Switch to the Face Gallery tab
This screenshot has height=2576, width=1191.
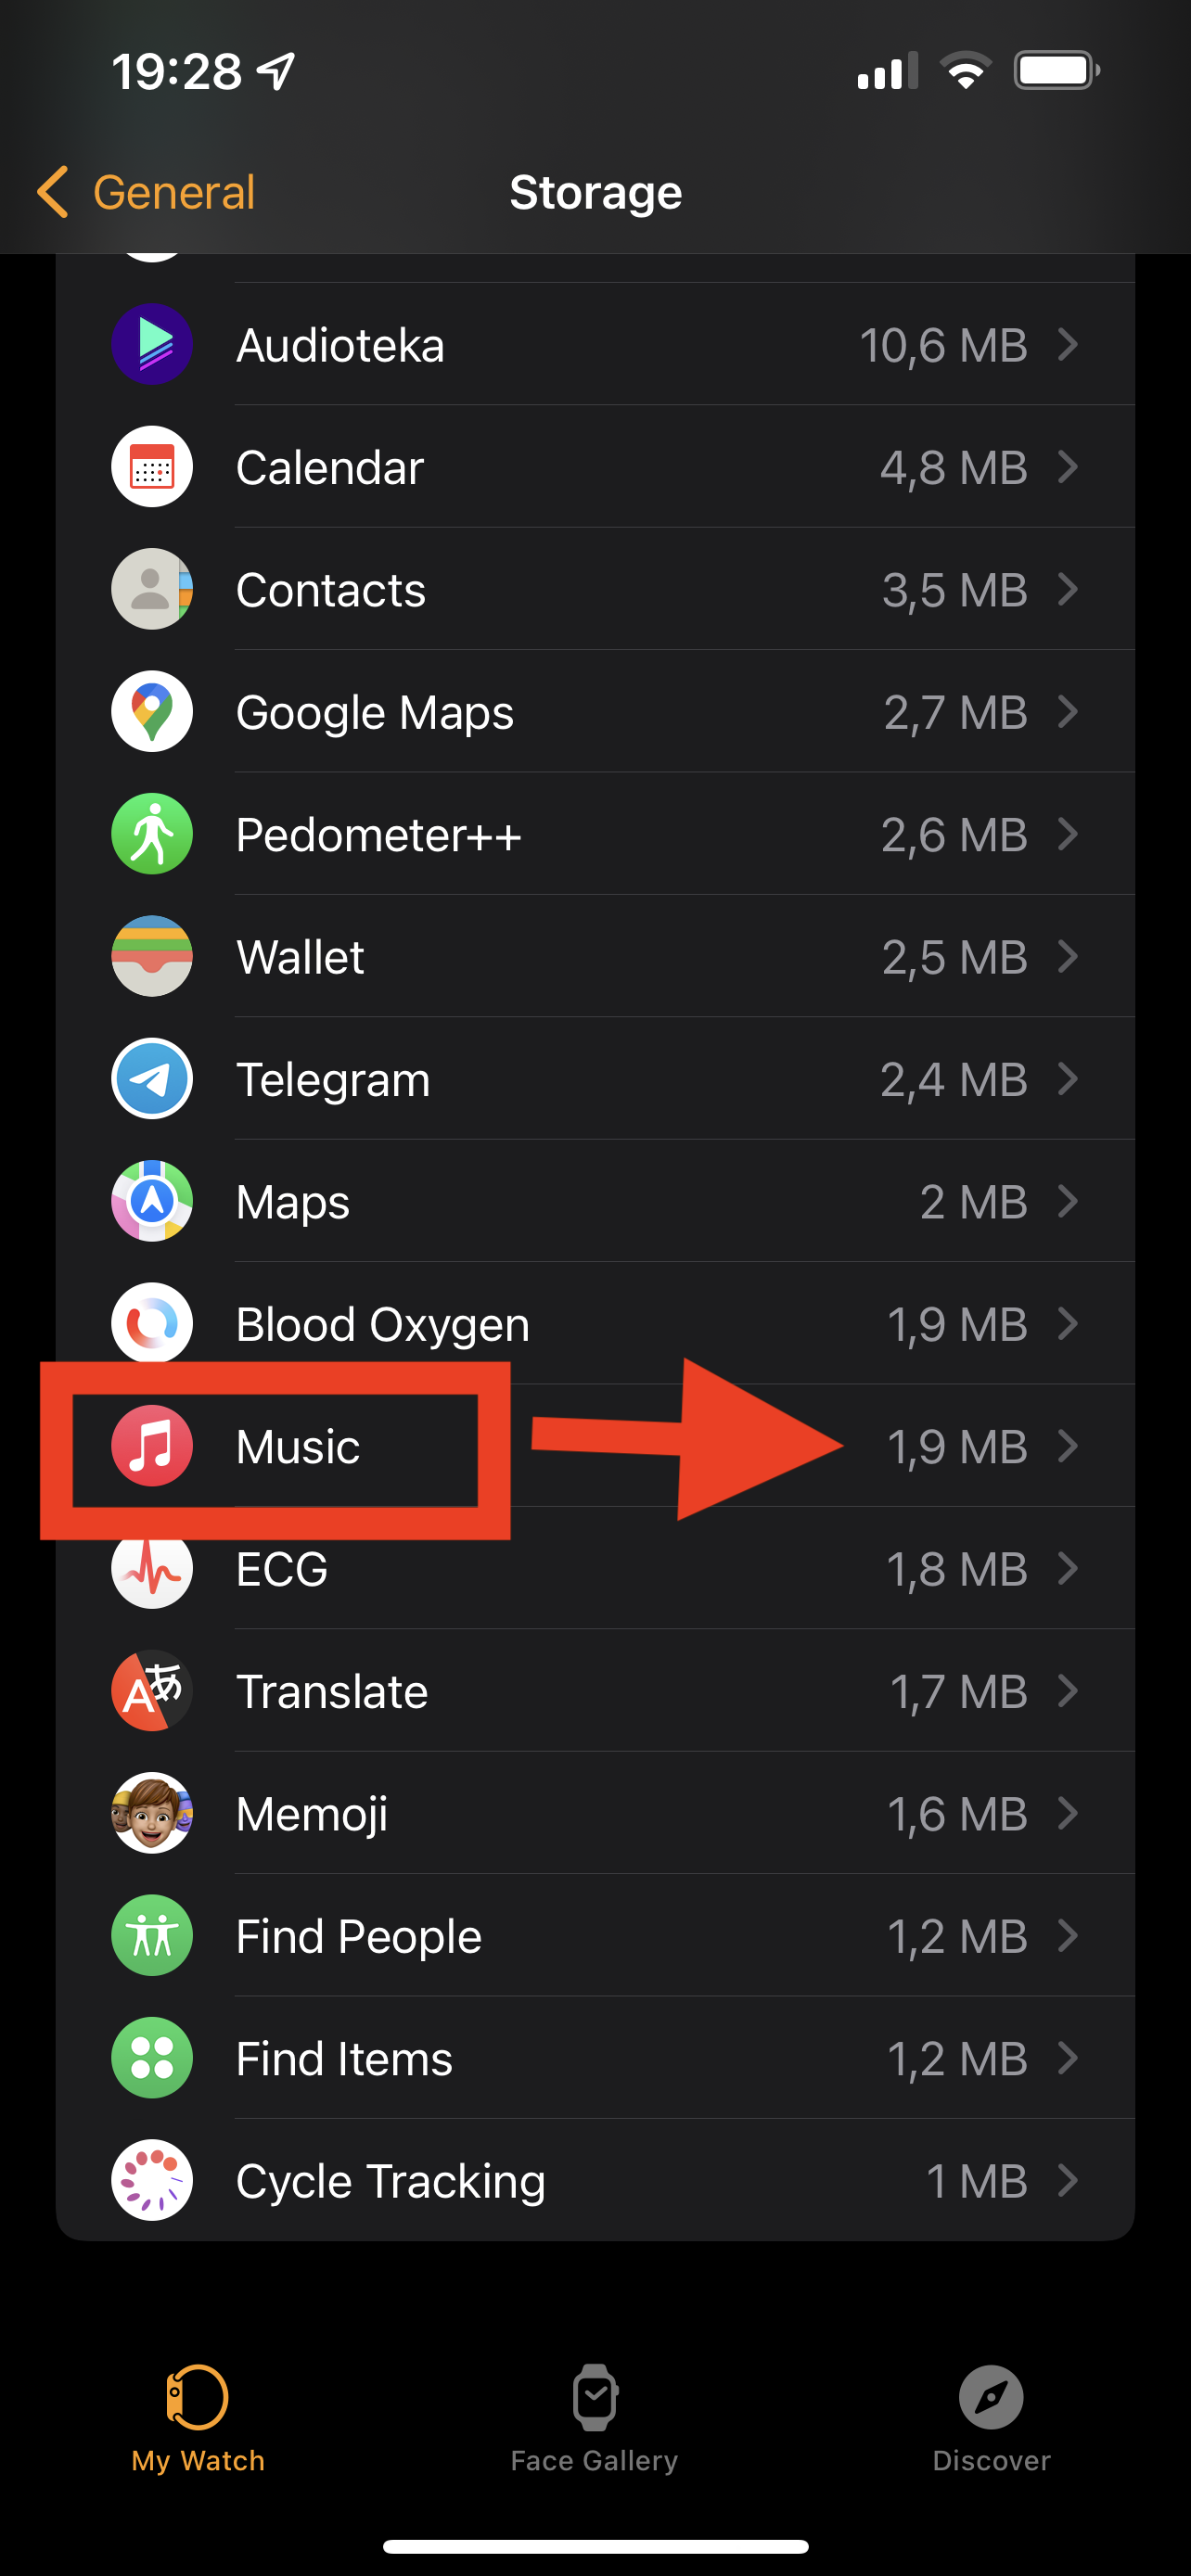click(595, 2418)
